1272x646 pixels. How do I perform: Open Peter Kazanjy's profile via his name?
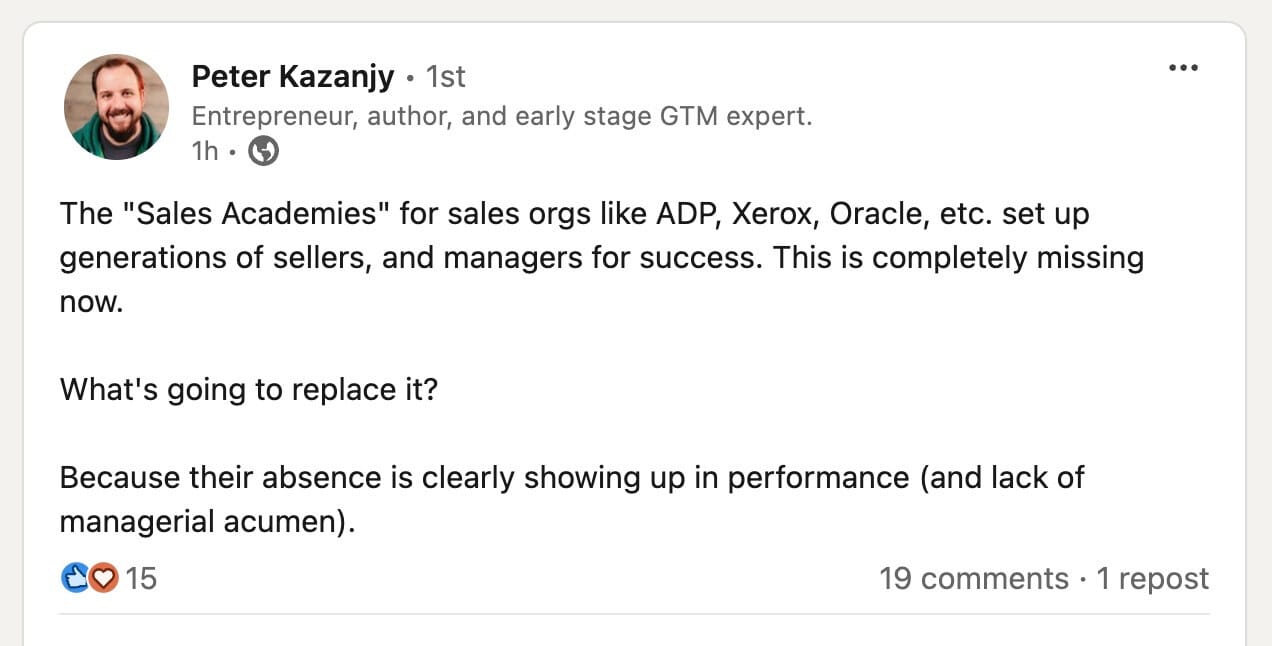click(x=292, y=76)
